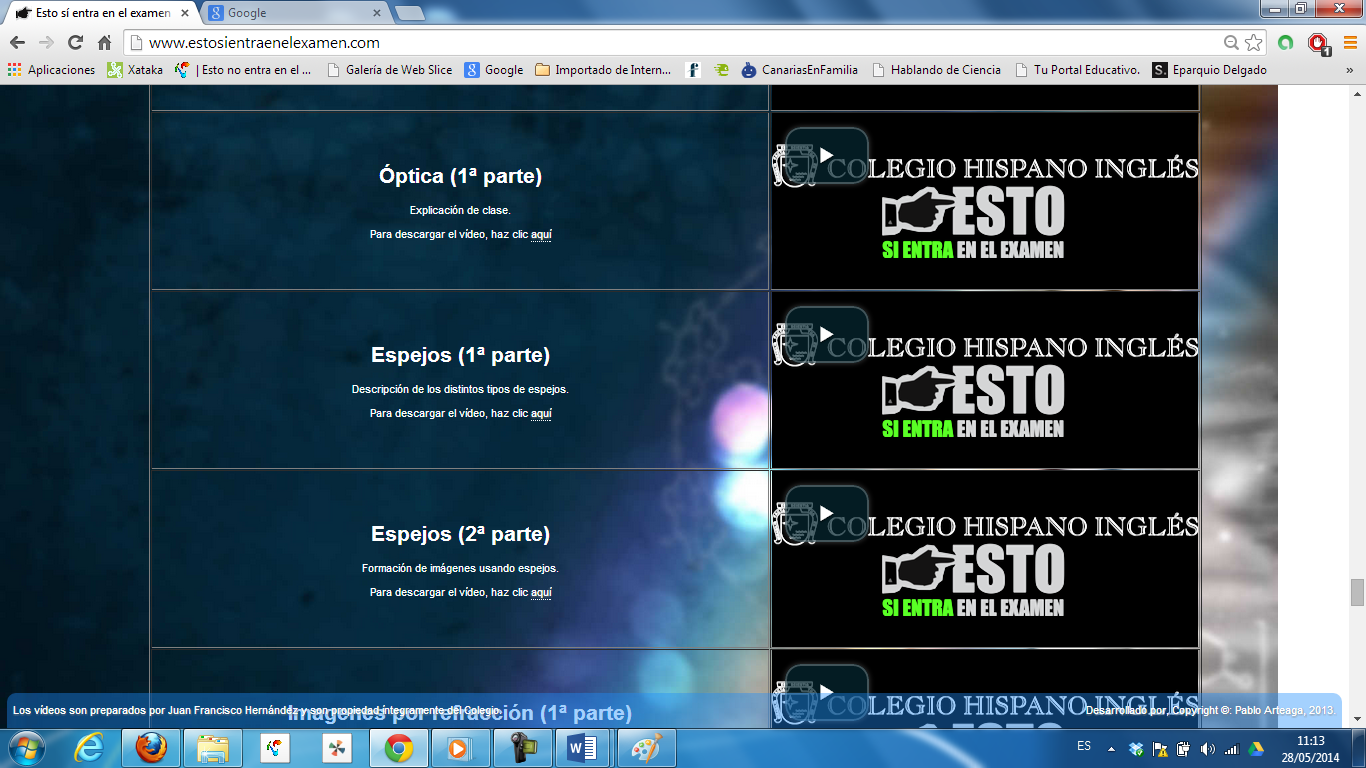1366x768 pixels.
Task: Open the green circle extension icon
Action: coord(1286,43)
